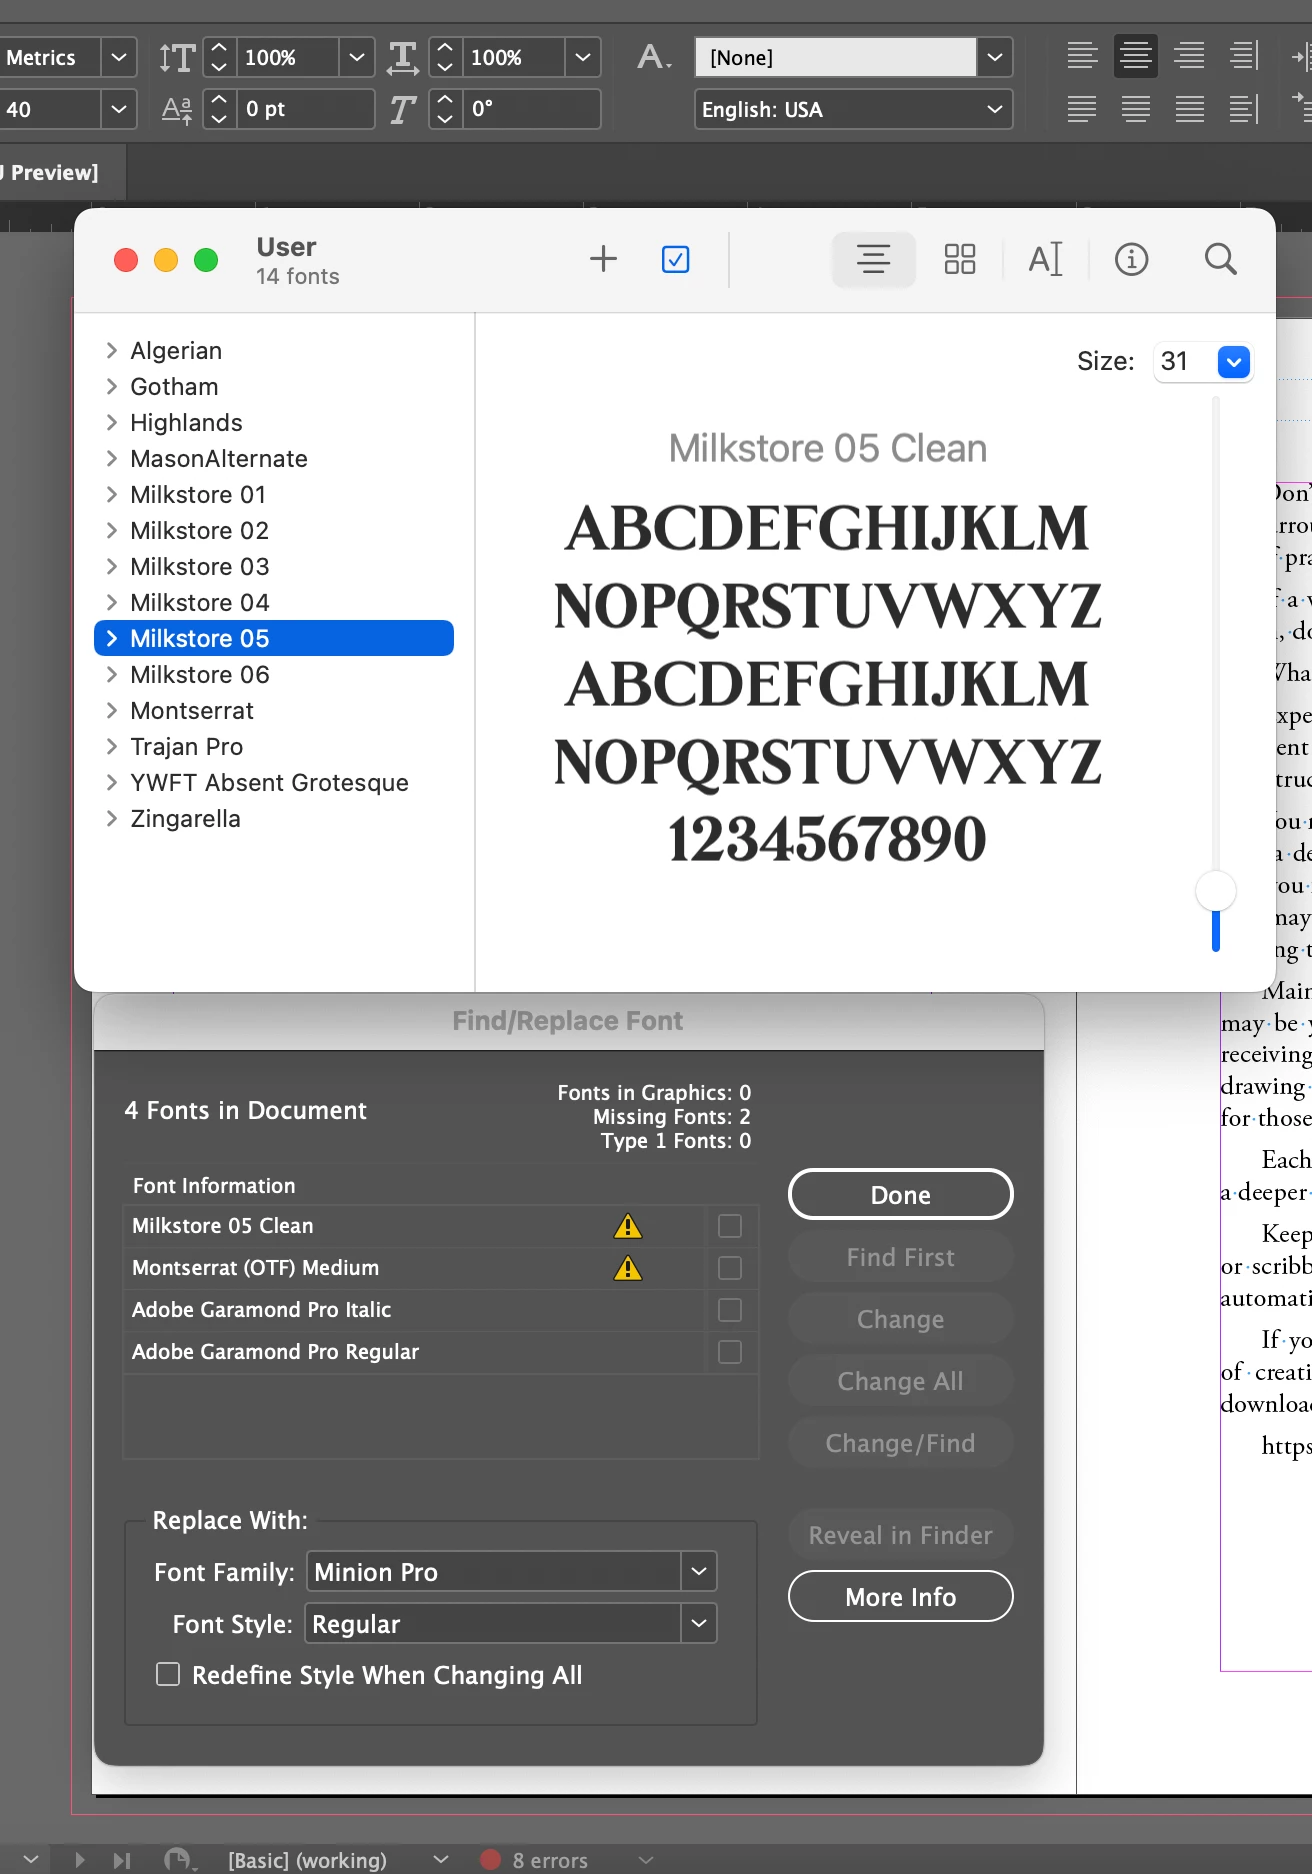Click the red preflight errors indicator

490,1859
